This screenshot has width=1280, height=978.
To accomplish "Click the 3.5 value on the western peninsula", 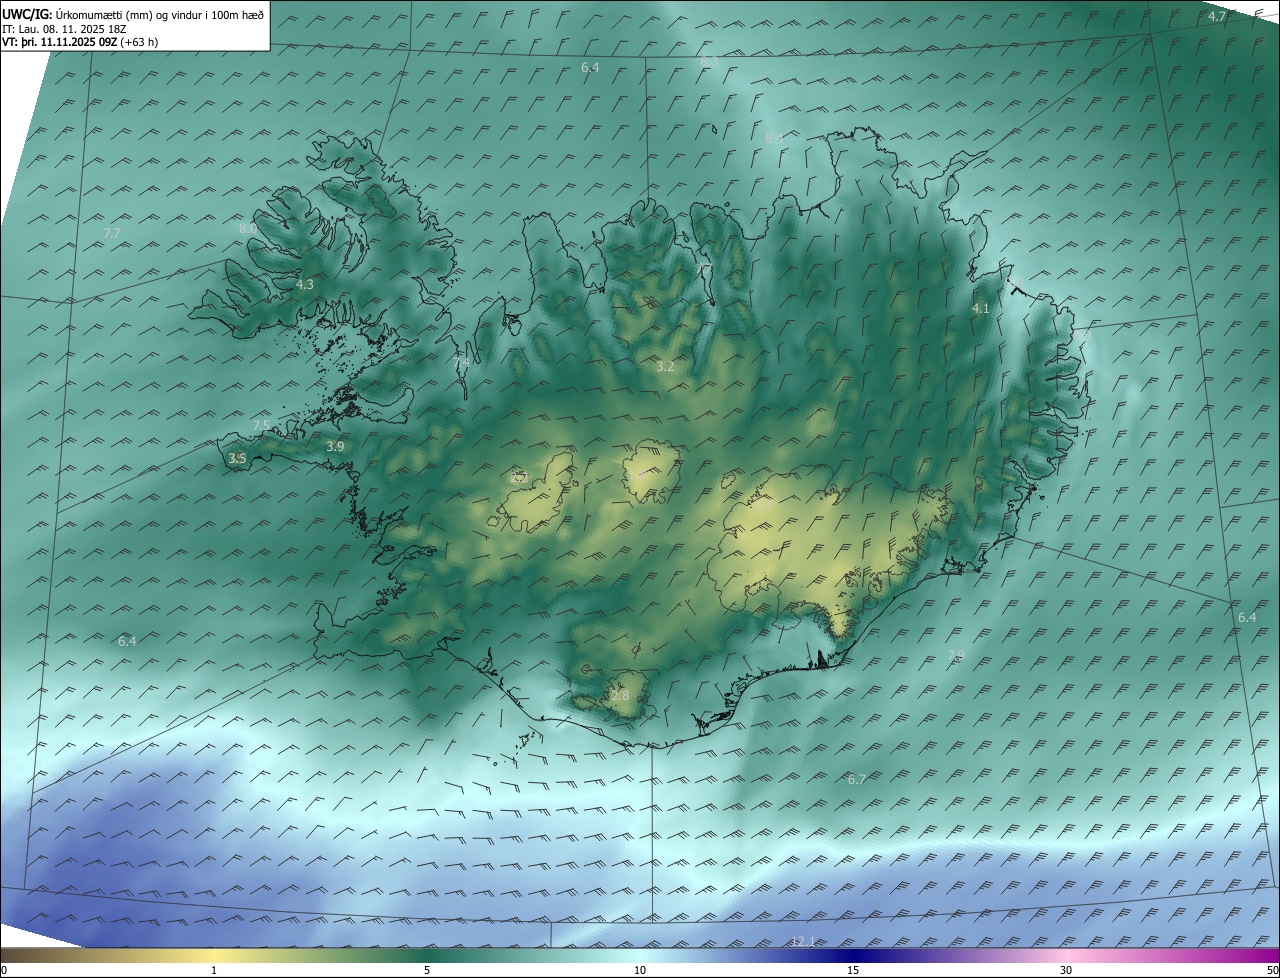I will [237, 458].
